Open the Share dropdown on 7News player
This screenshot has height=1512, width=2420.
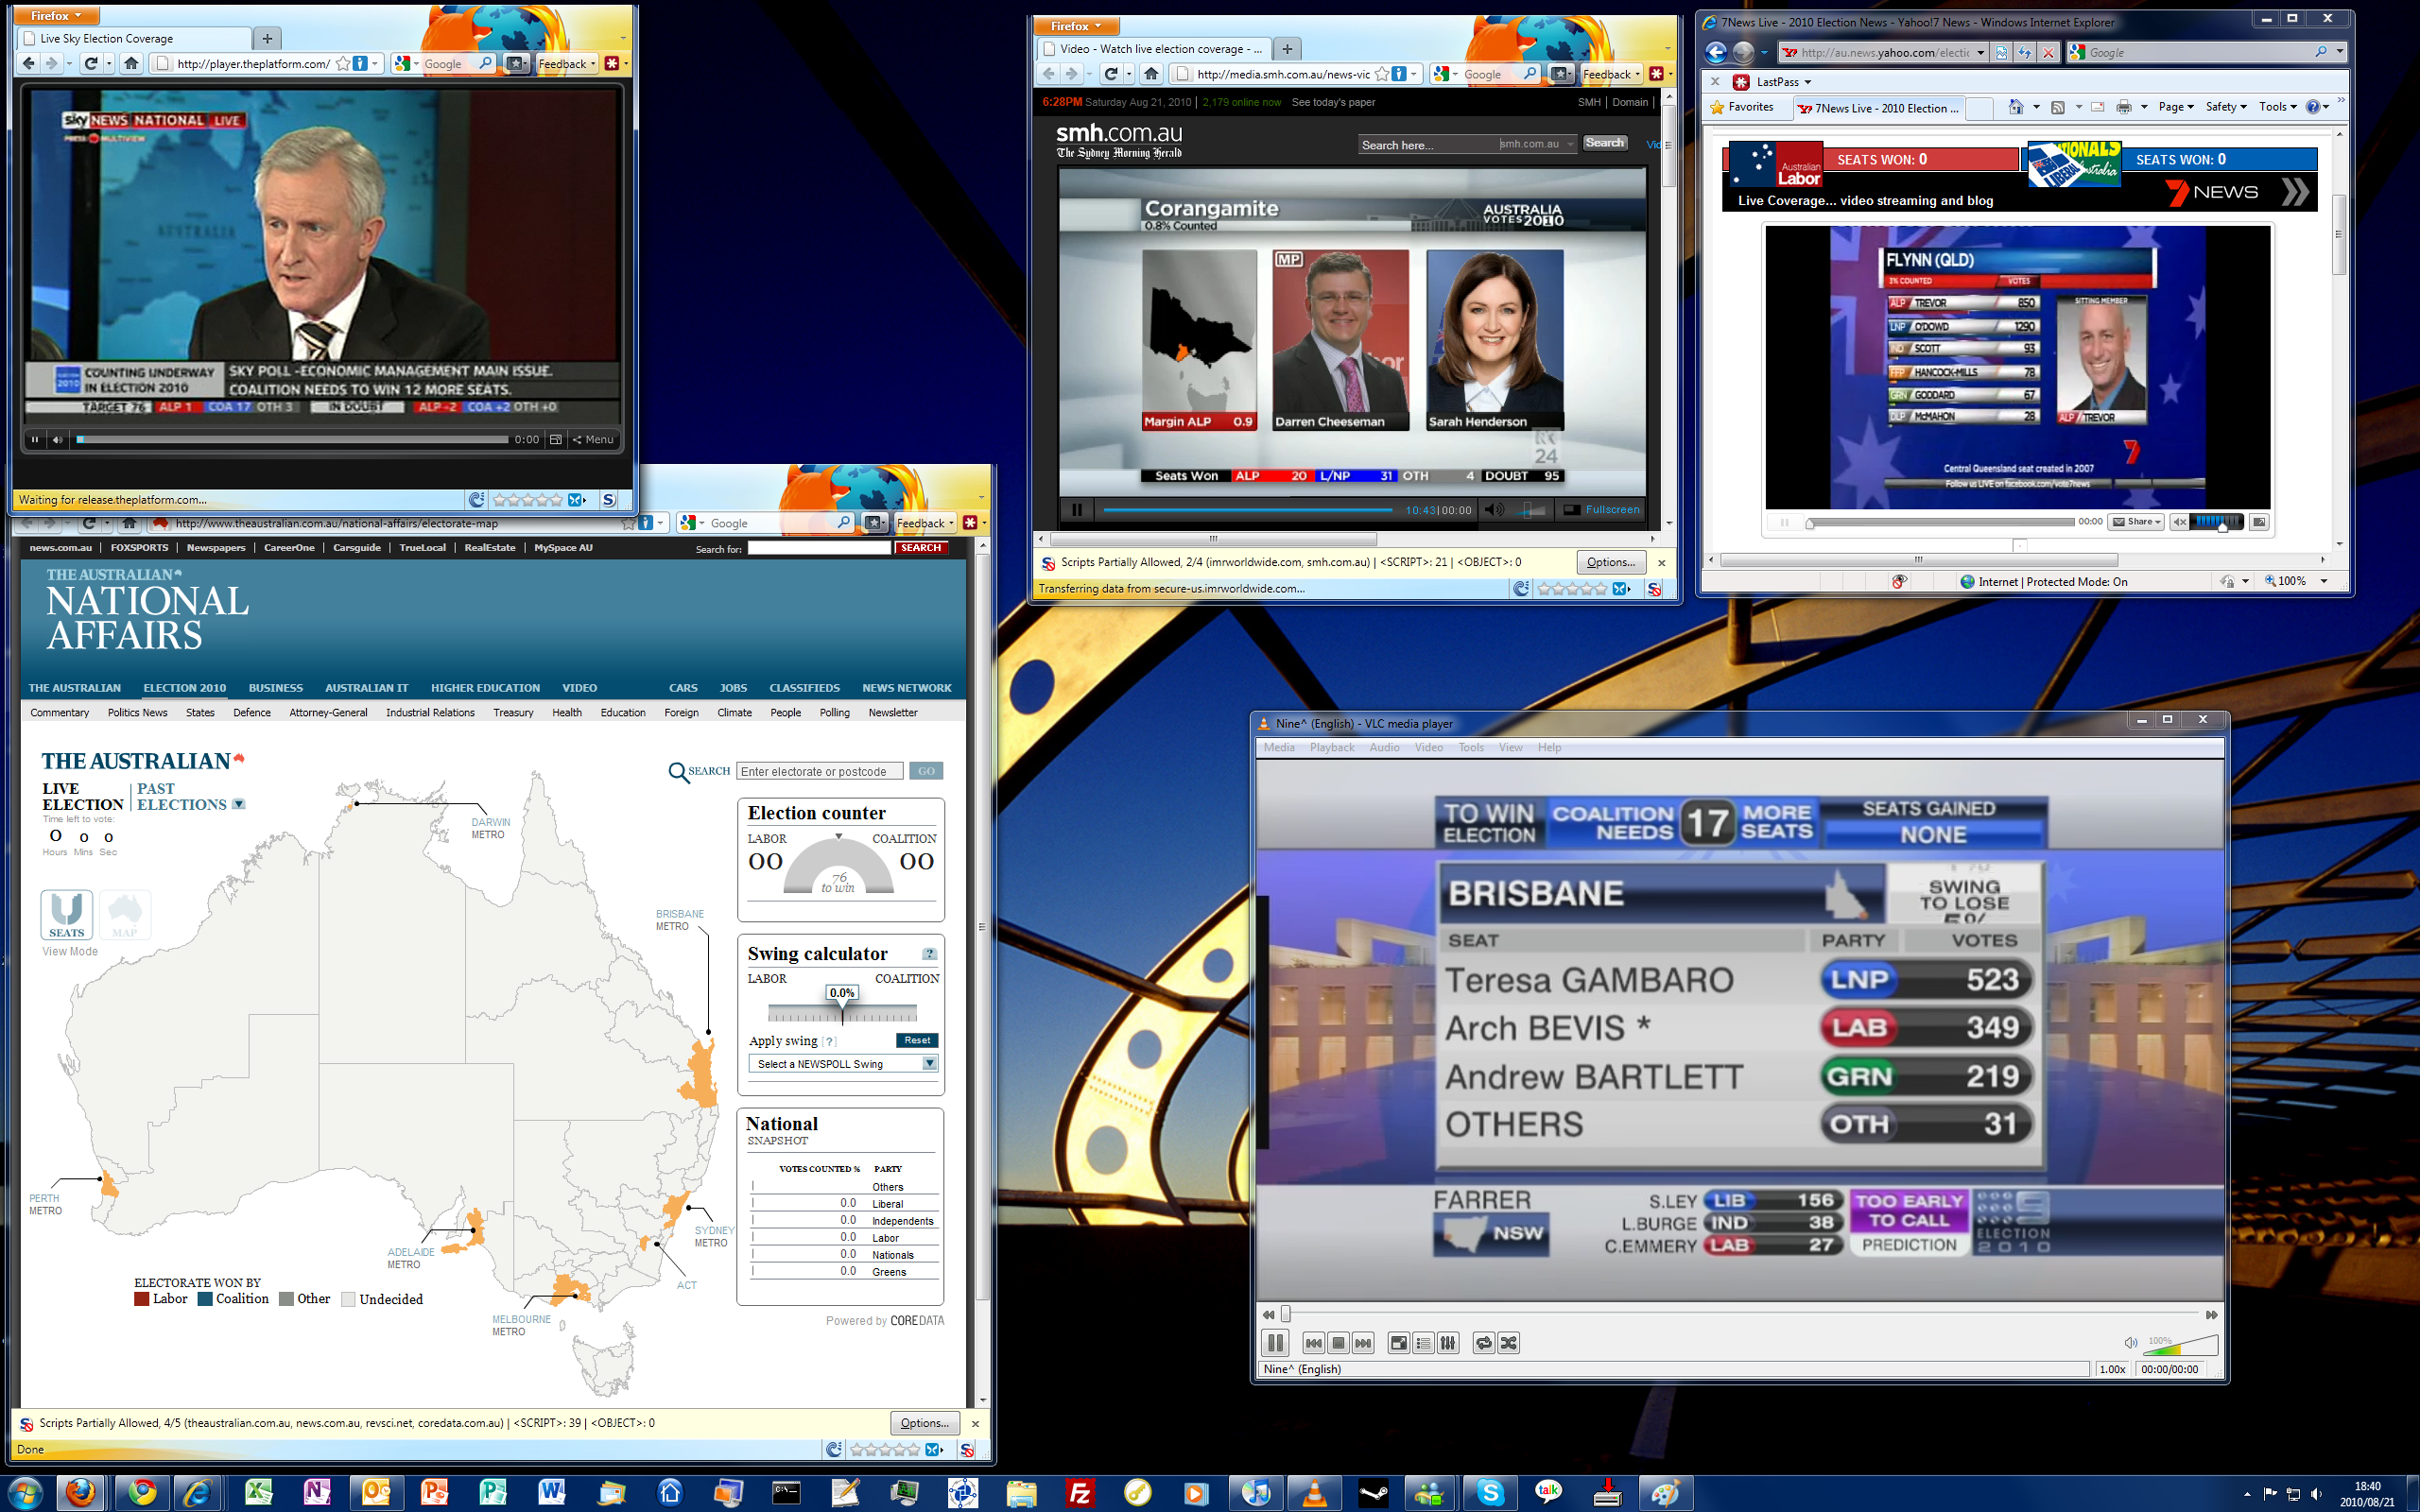(x=2137, y=522)
